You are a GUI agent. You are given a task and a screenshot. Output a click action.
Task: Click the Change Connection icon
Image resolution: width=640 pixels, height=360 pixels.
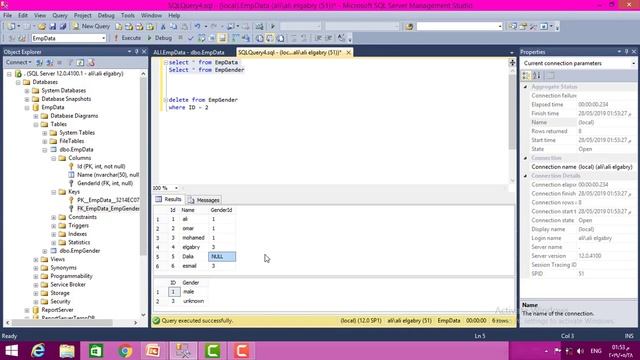coord(22,38)
